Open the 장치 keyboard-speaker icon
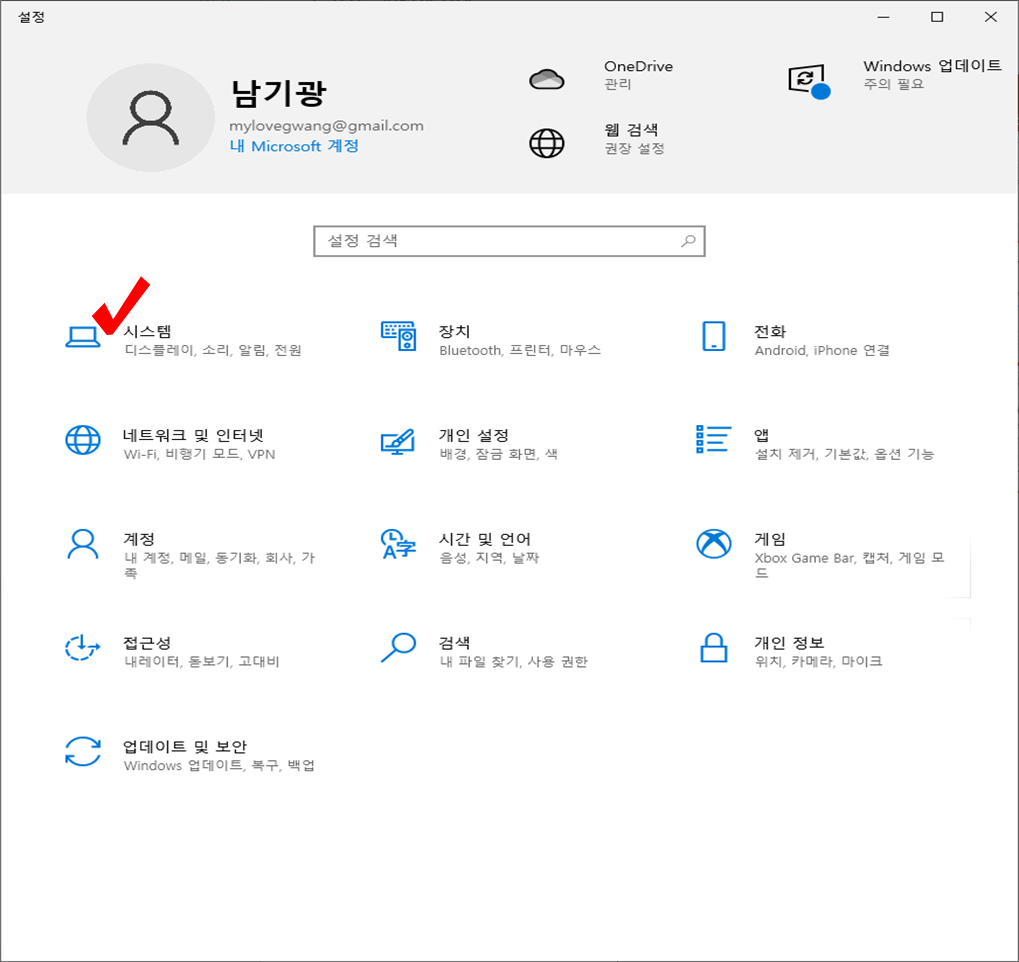Viewport: 1019px width, 962px height. click(398, 336)
